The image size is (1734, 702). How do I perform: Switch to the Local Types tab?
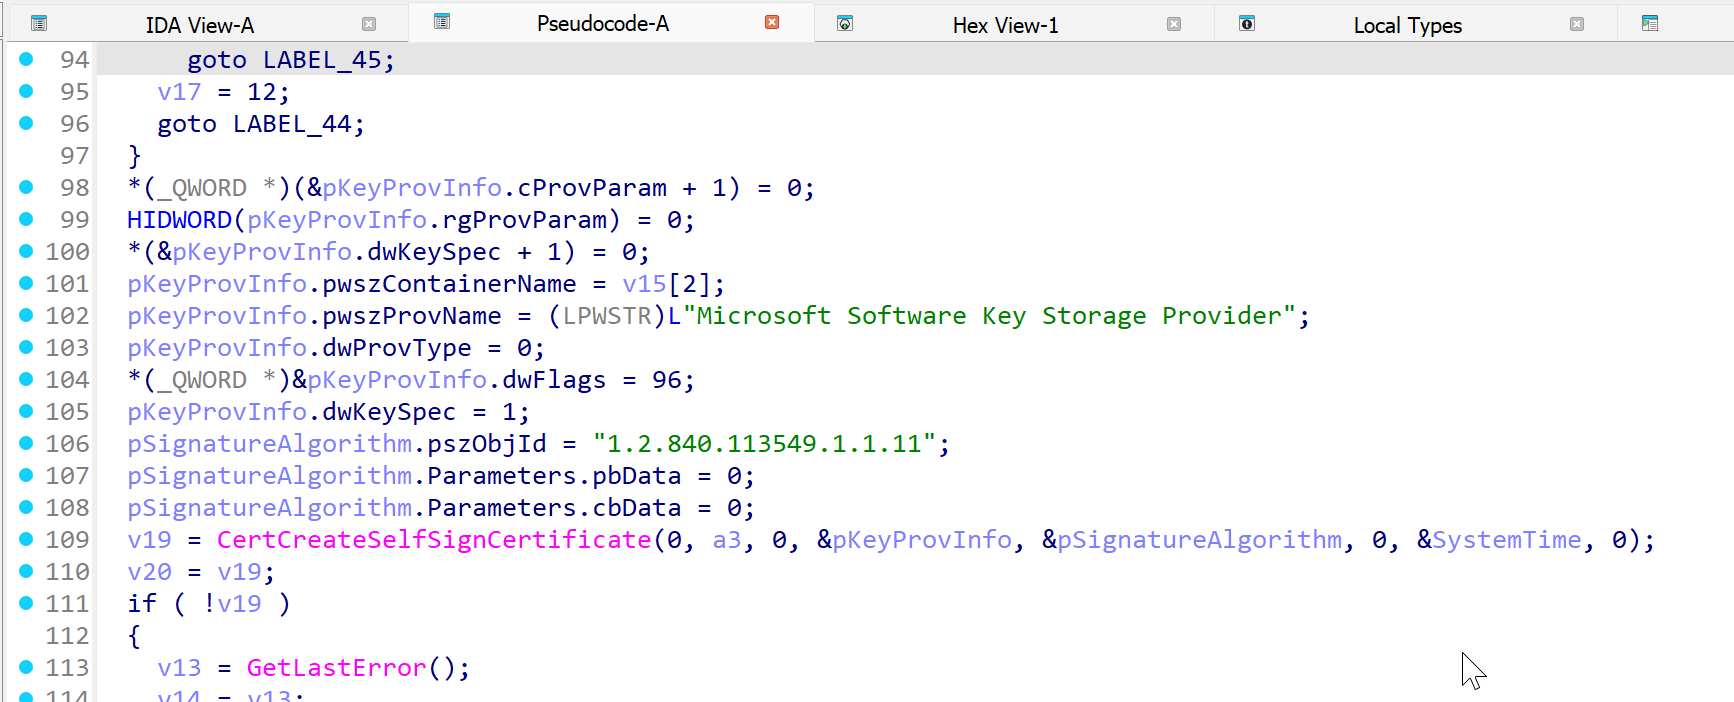tap(1407, 25)
